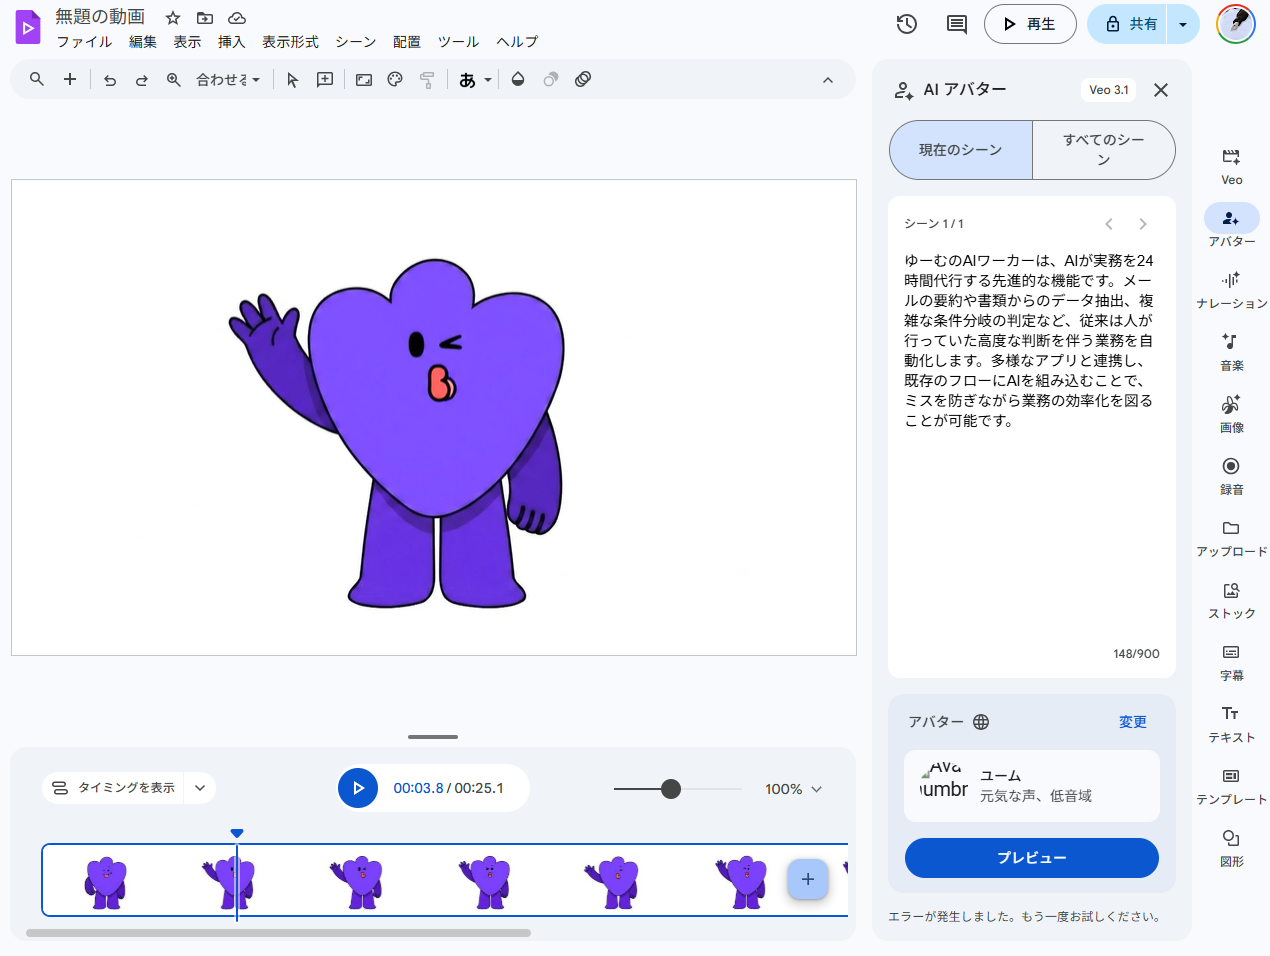Click the プレビュー button
Viewport: 1270px width, 956px height.
1032,858
